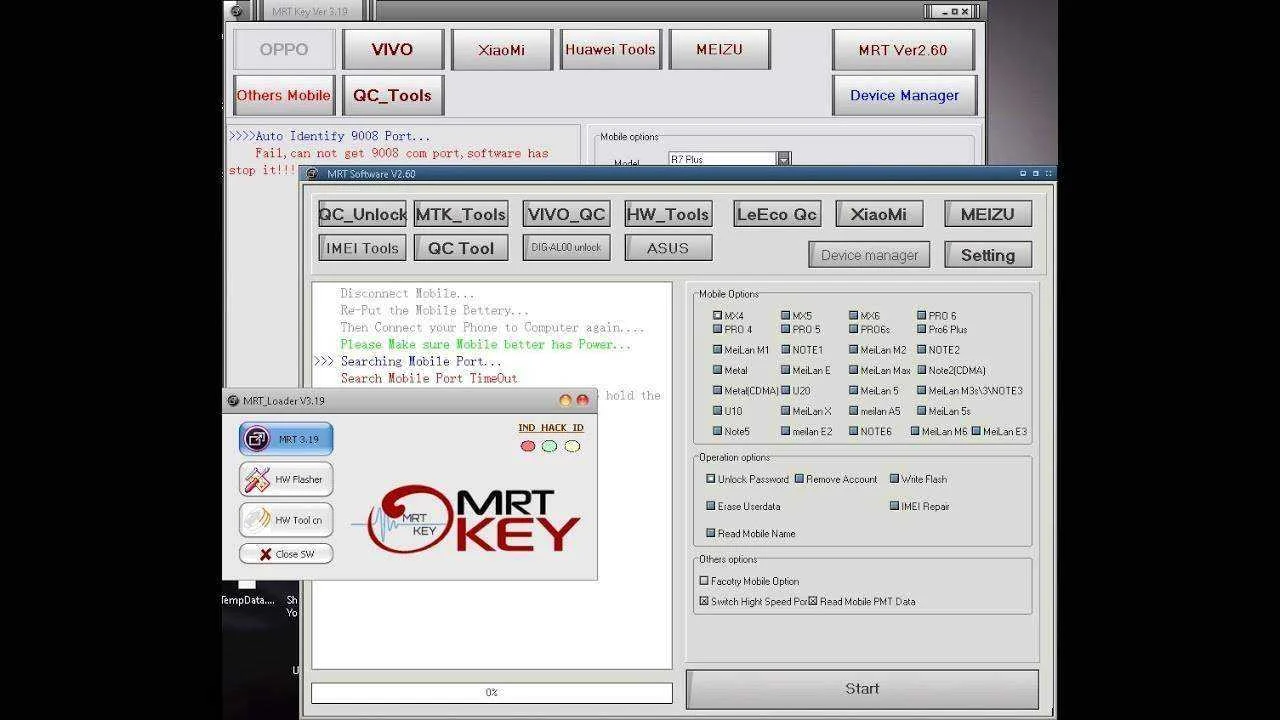Select XiaoMi in MRT Software V2.60
Screen dimensions: 1280x720
[x=879, y=214]
